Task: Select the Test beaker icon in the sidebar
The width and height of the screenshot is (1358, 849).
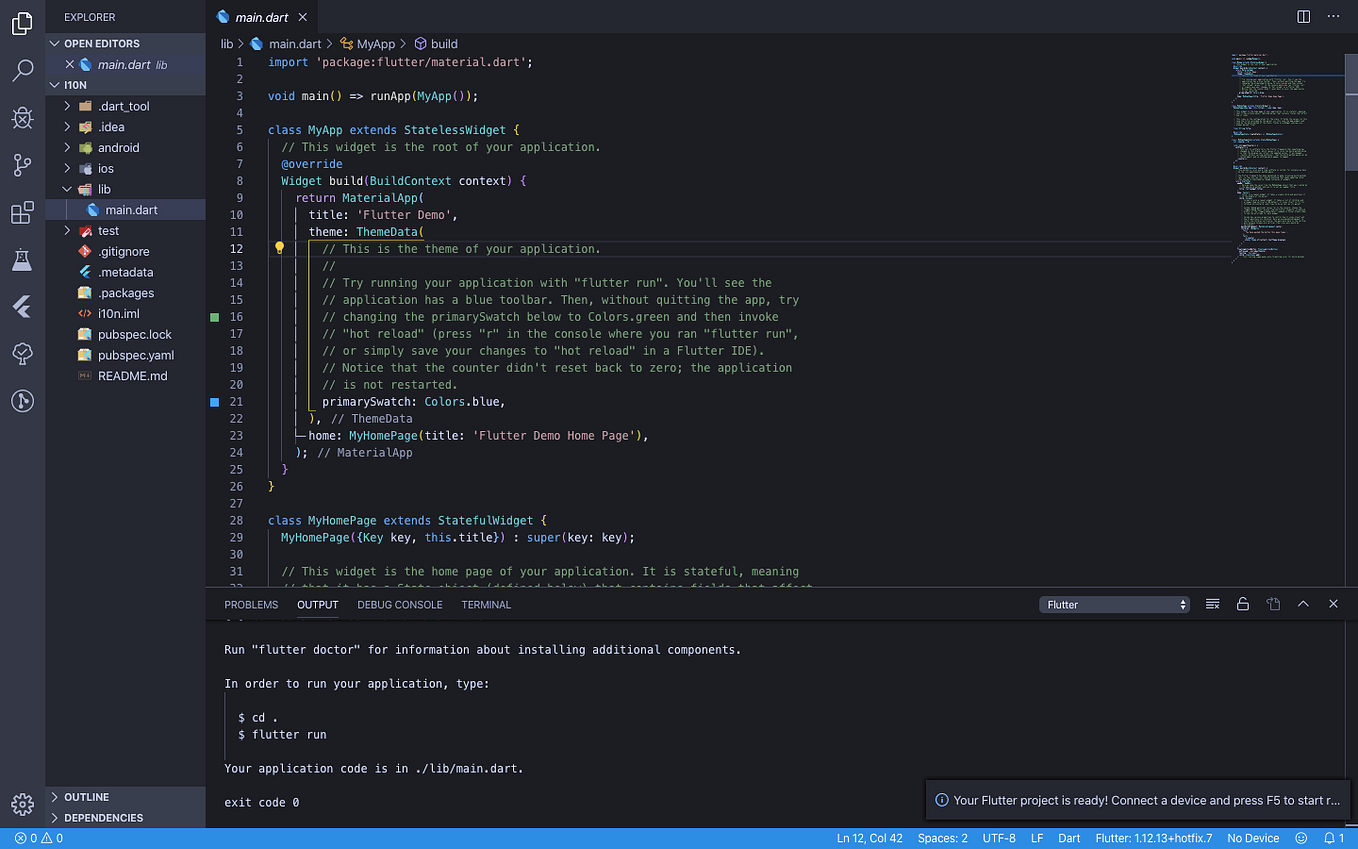Action: pyautogui.click(x=22, y=260)
